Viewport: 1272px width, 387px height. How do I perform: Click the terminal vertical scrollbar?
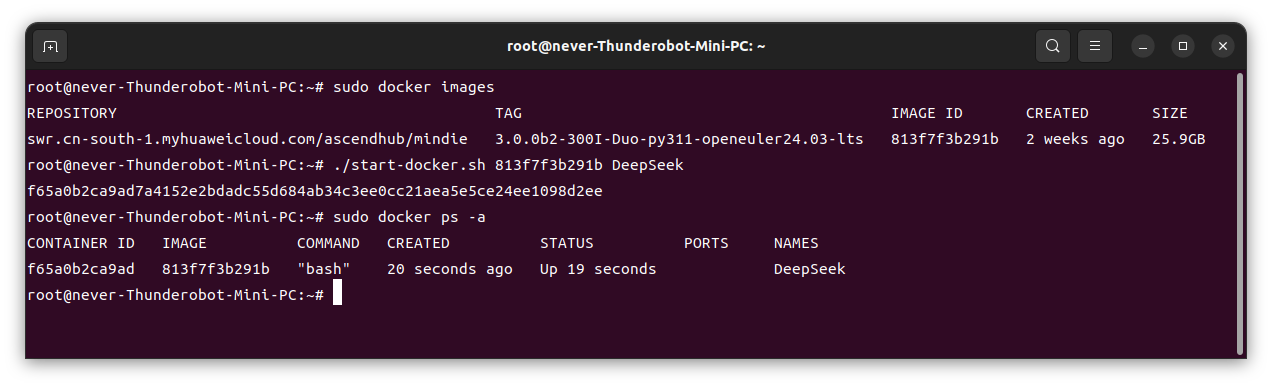pyautogui.click(x=1239, y=213)
